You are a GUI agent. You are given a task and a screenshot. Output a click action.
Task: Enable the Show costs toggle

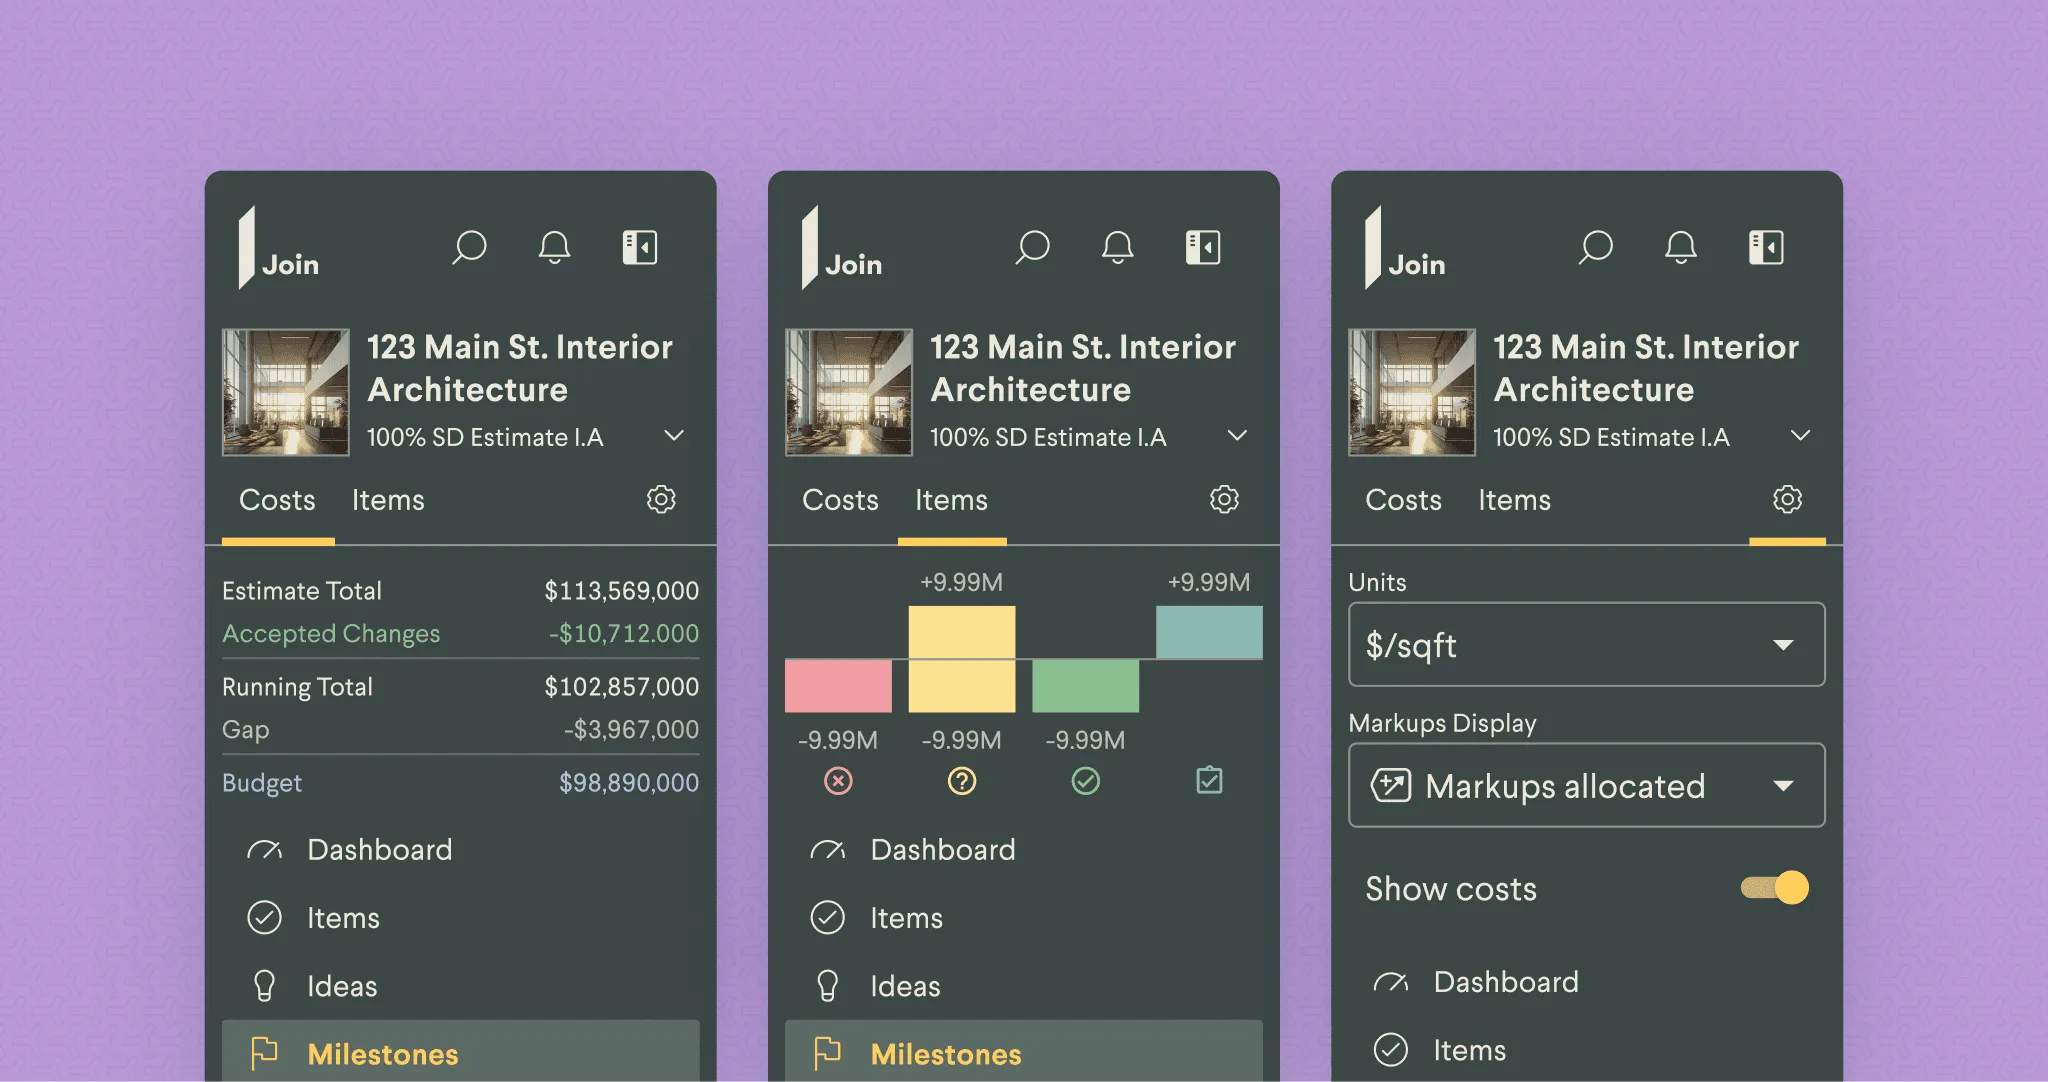click(1775, 887)
